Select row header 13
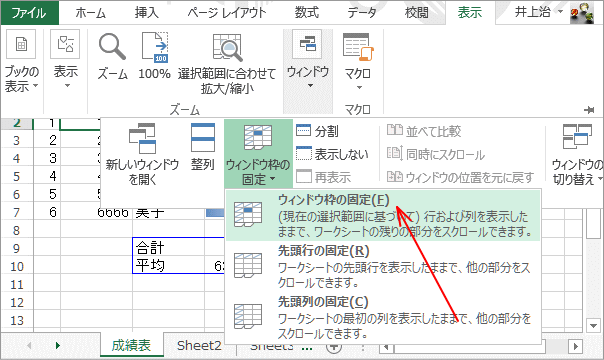The width and height of the screenshot is (604, 360). click(17, 320)
